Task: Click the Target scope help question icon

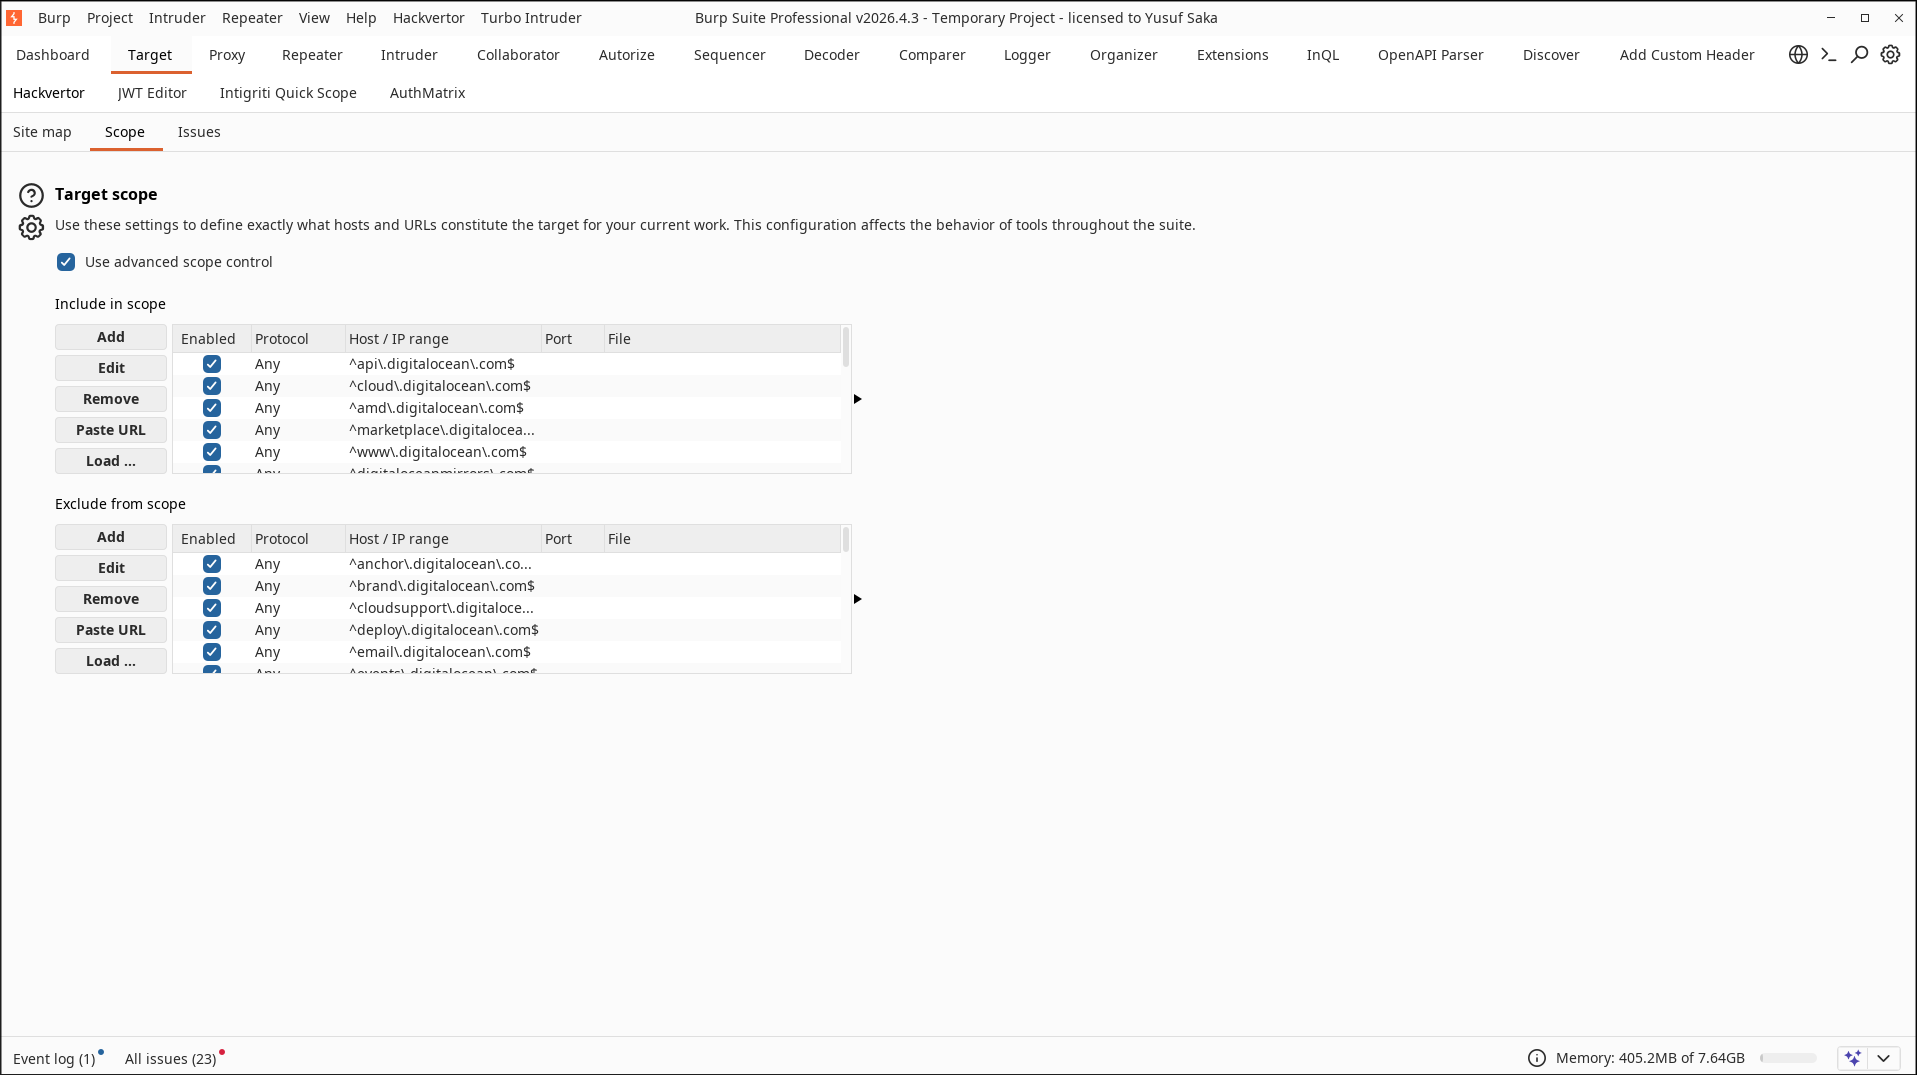Action: 31,195
